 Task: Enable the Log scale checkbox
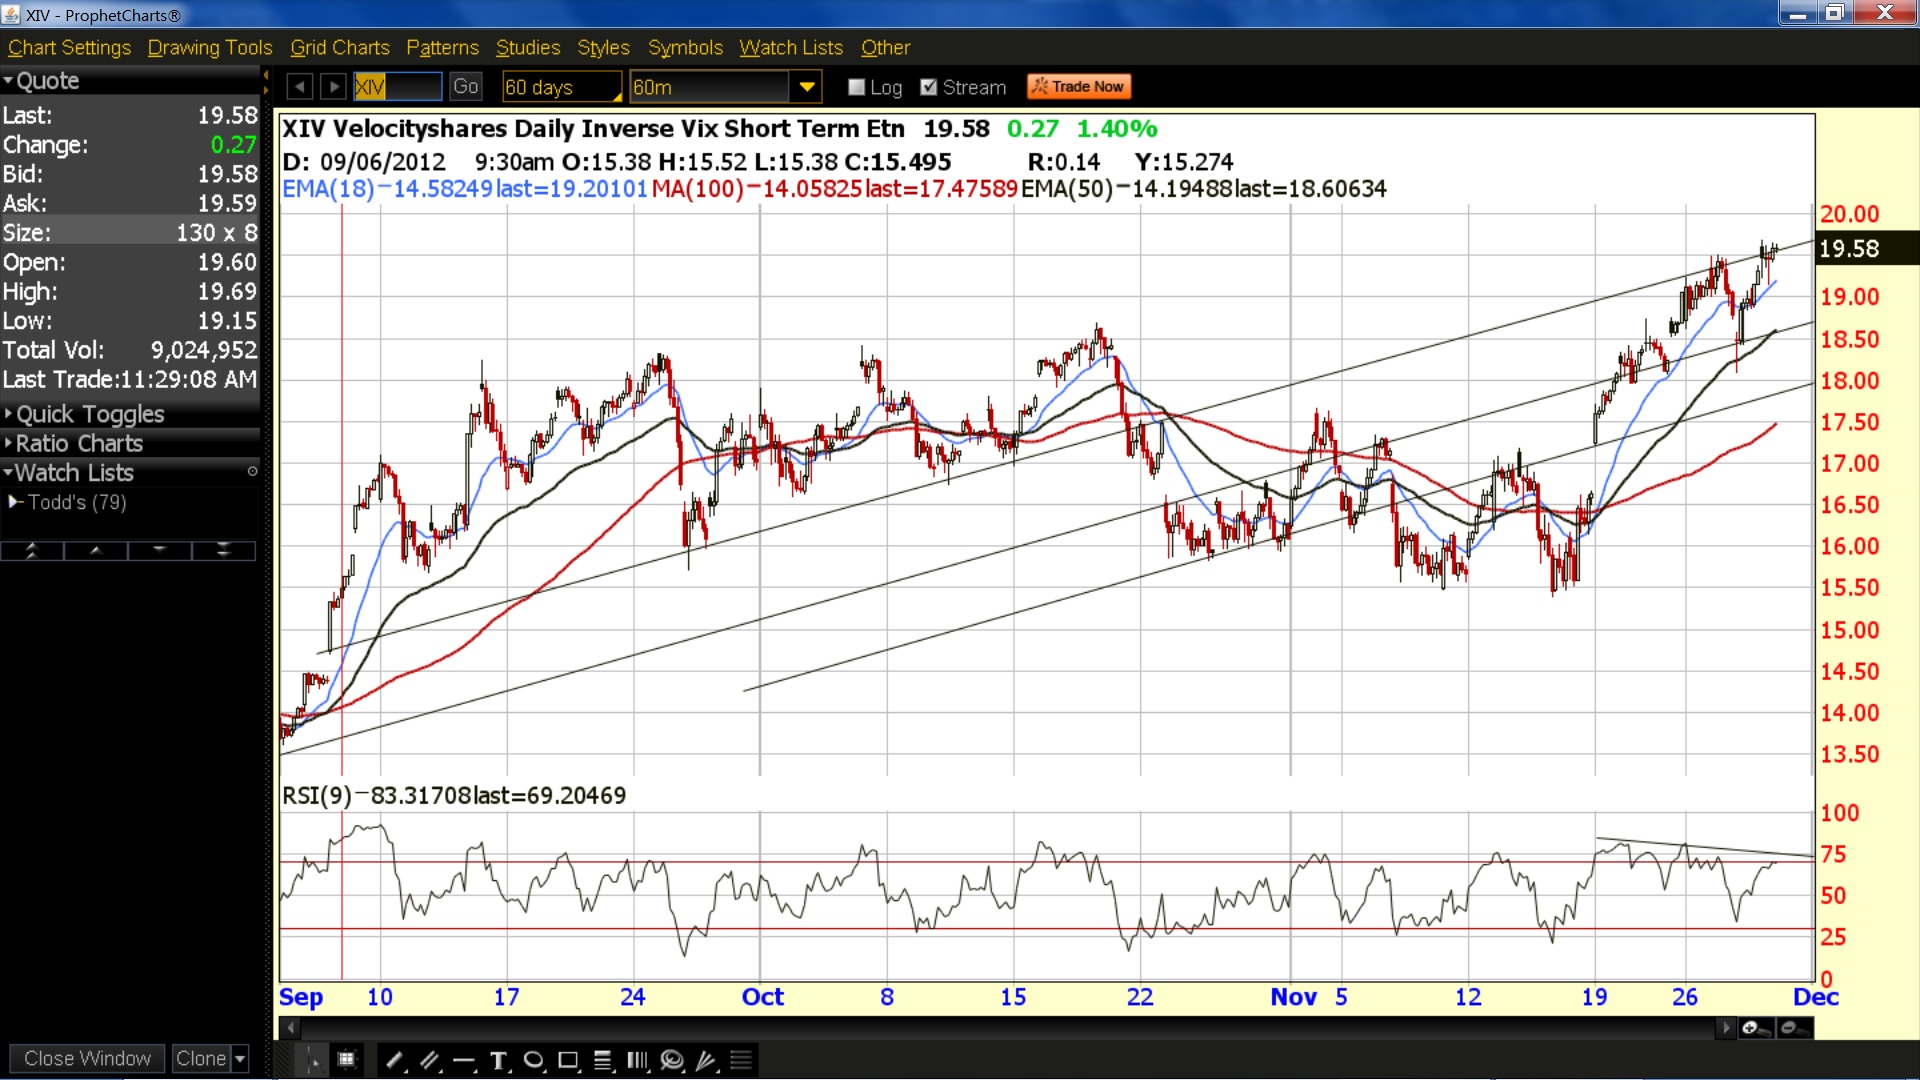click(856, 87)
